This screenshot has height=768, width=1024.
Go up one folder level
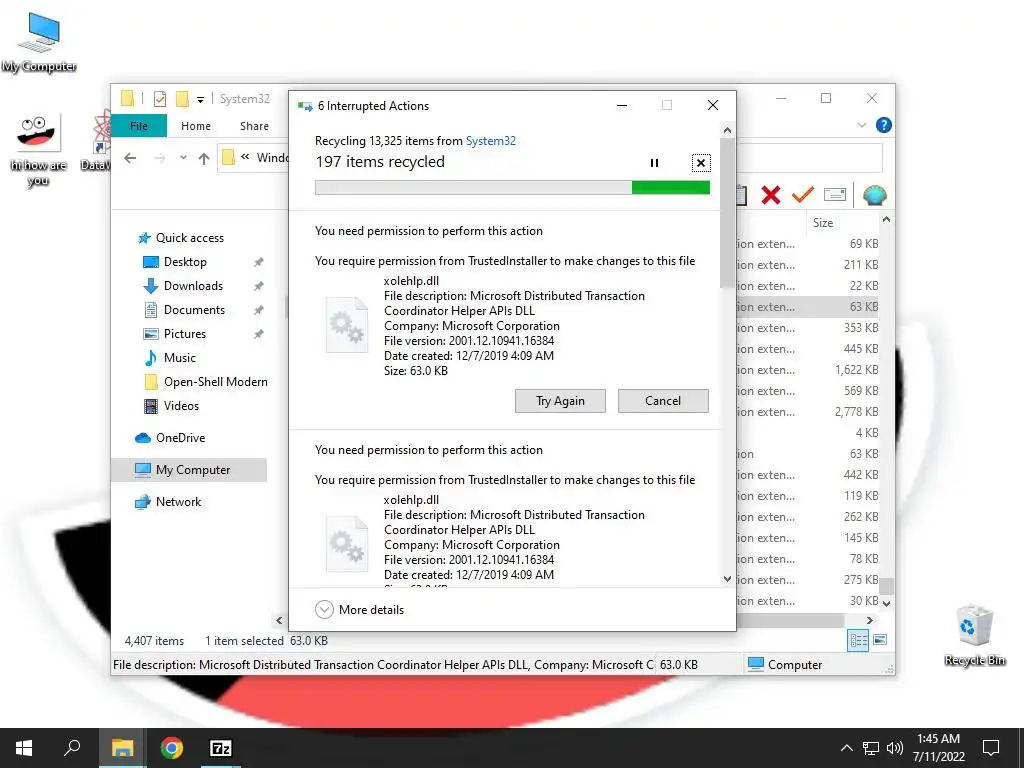click(204, 158)
